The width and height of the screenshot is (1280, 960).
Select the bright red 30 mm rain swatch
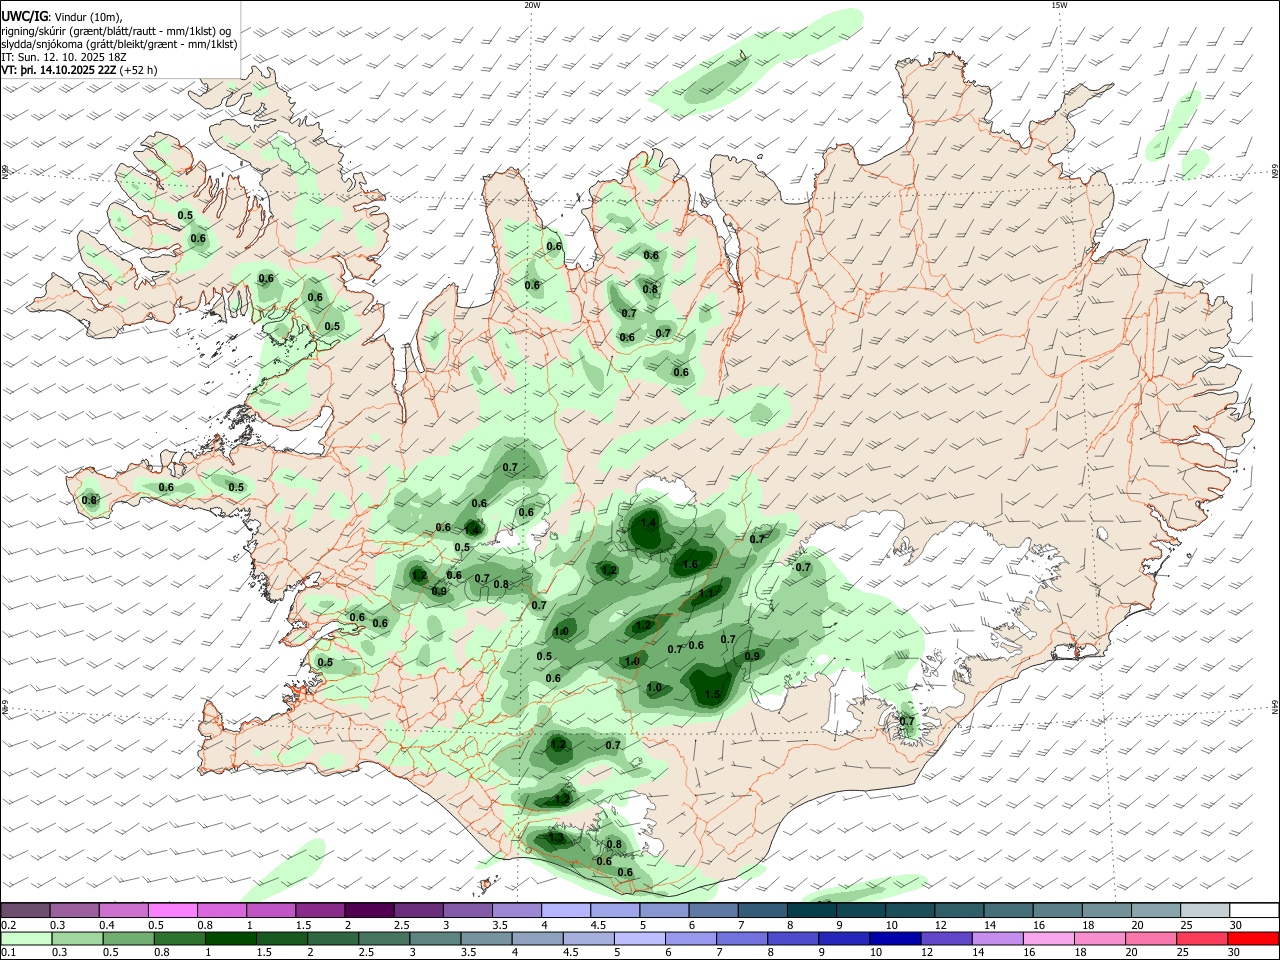(1253, 939)
